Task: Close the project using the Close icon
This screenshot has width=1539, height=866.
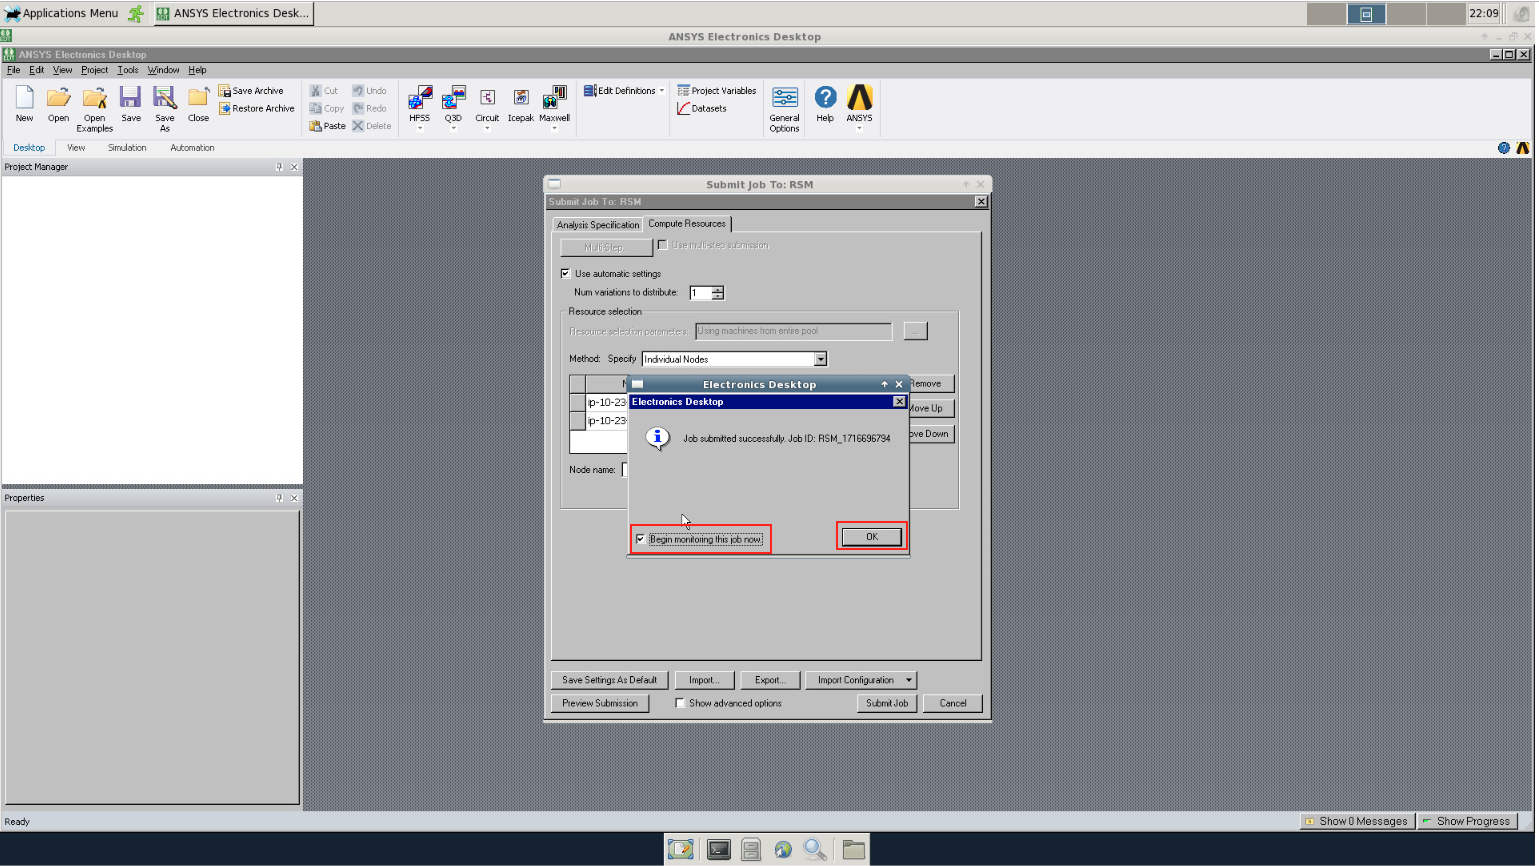Action: coord(199,97)
